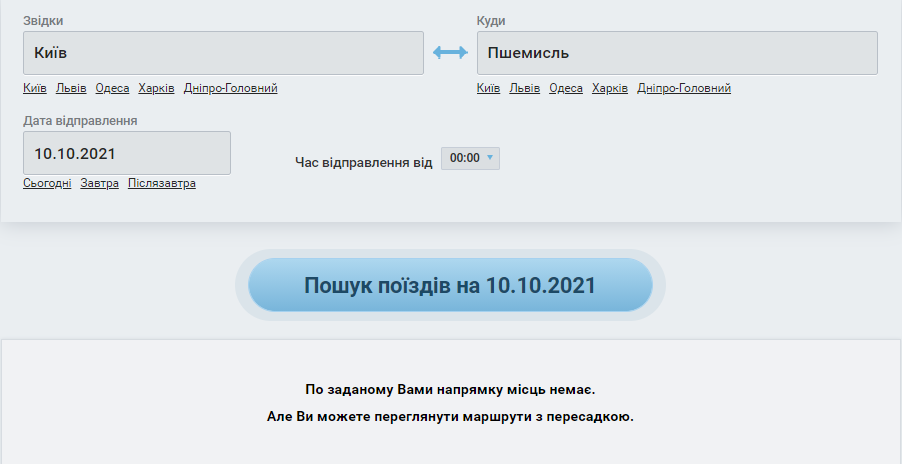
Task: Choose Дніпро-Головний shortcut under Звідки
Action: pyautogui.click(x=231, y=89)
